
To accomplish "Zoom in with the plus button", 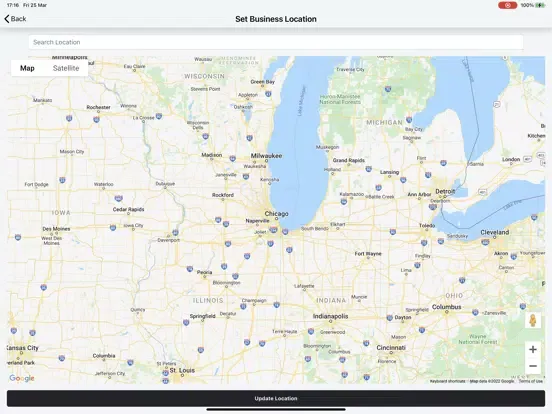I will 533,349.
